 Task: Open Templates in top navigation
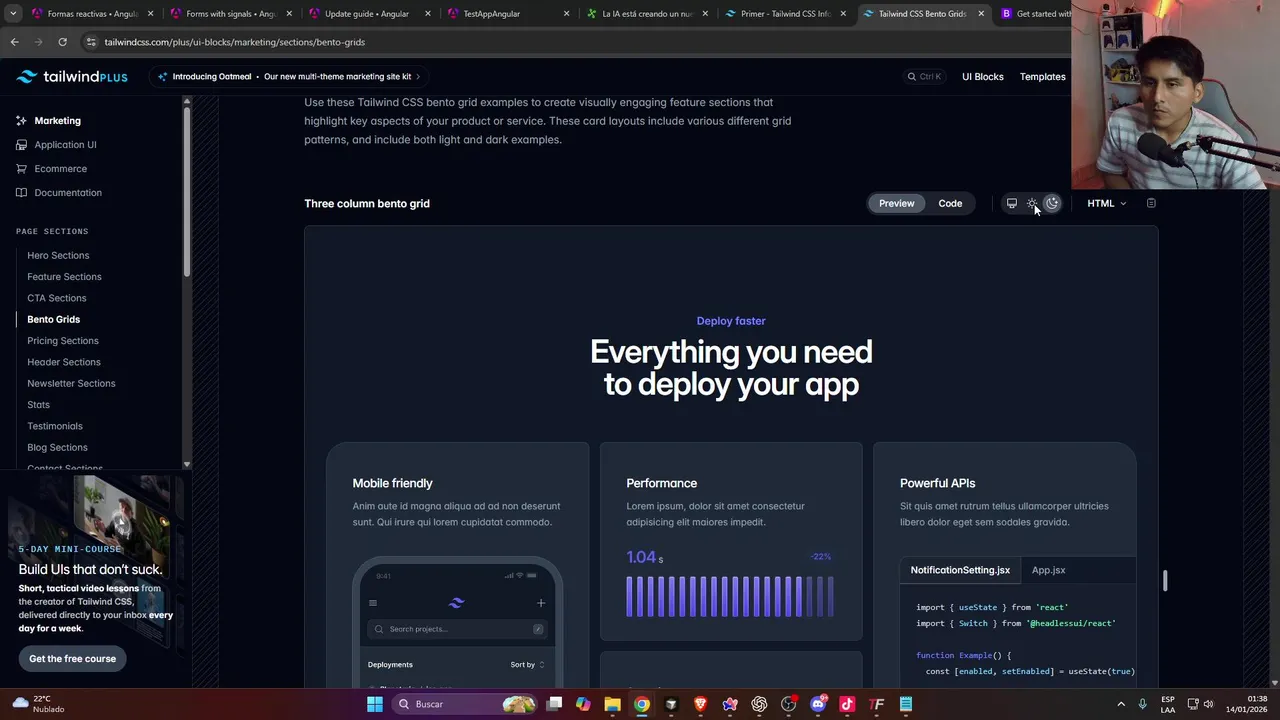click(x=1042, y=77)
